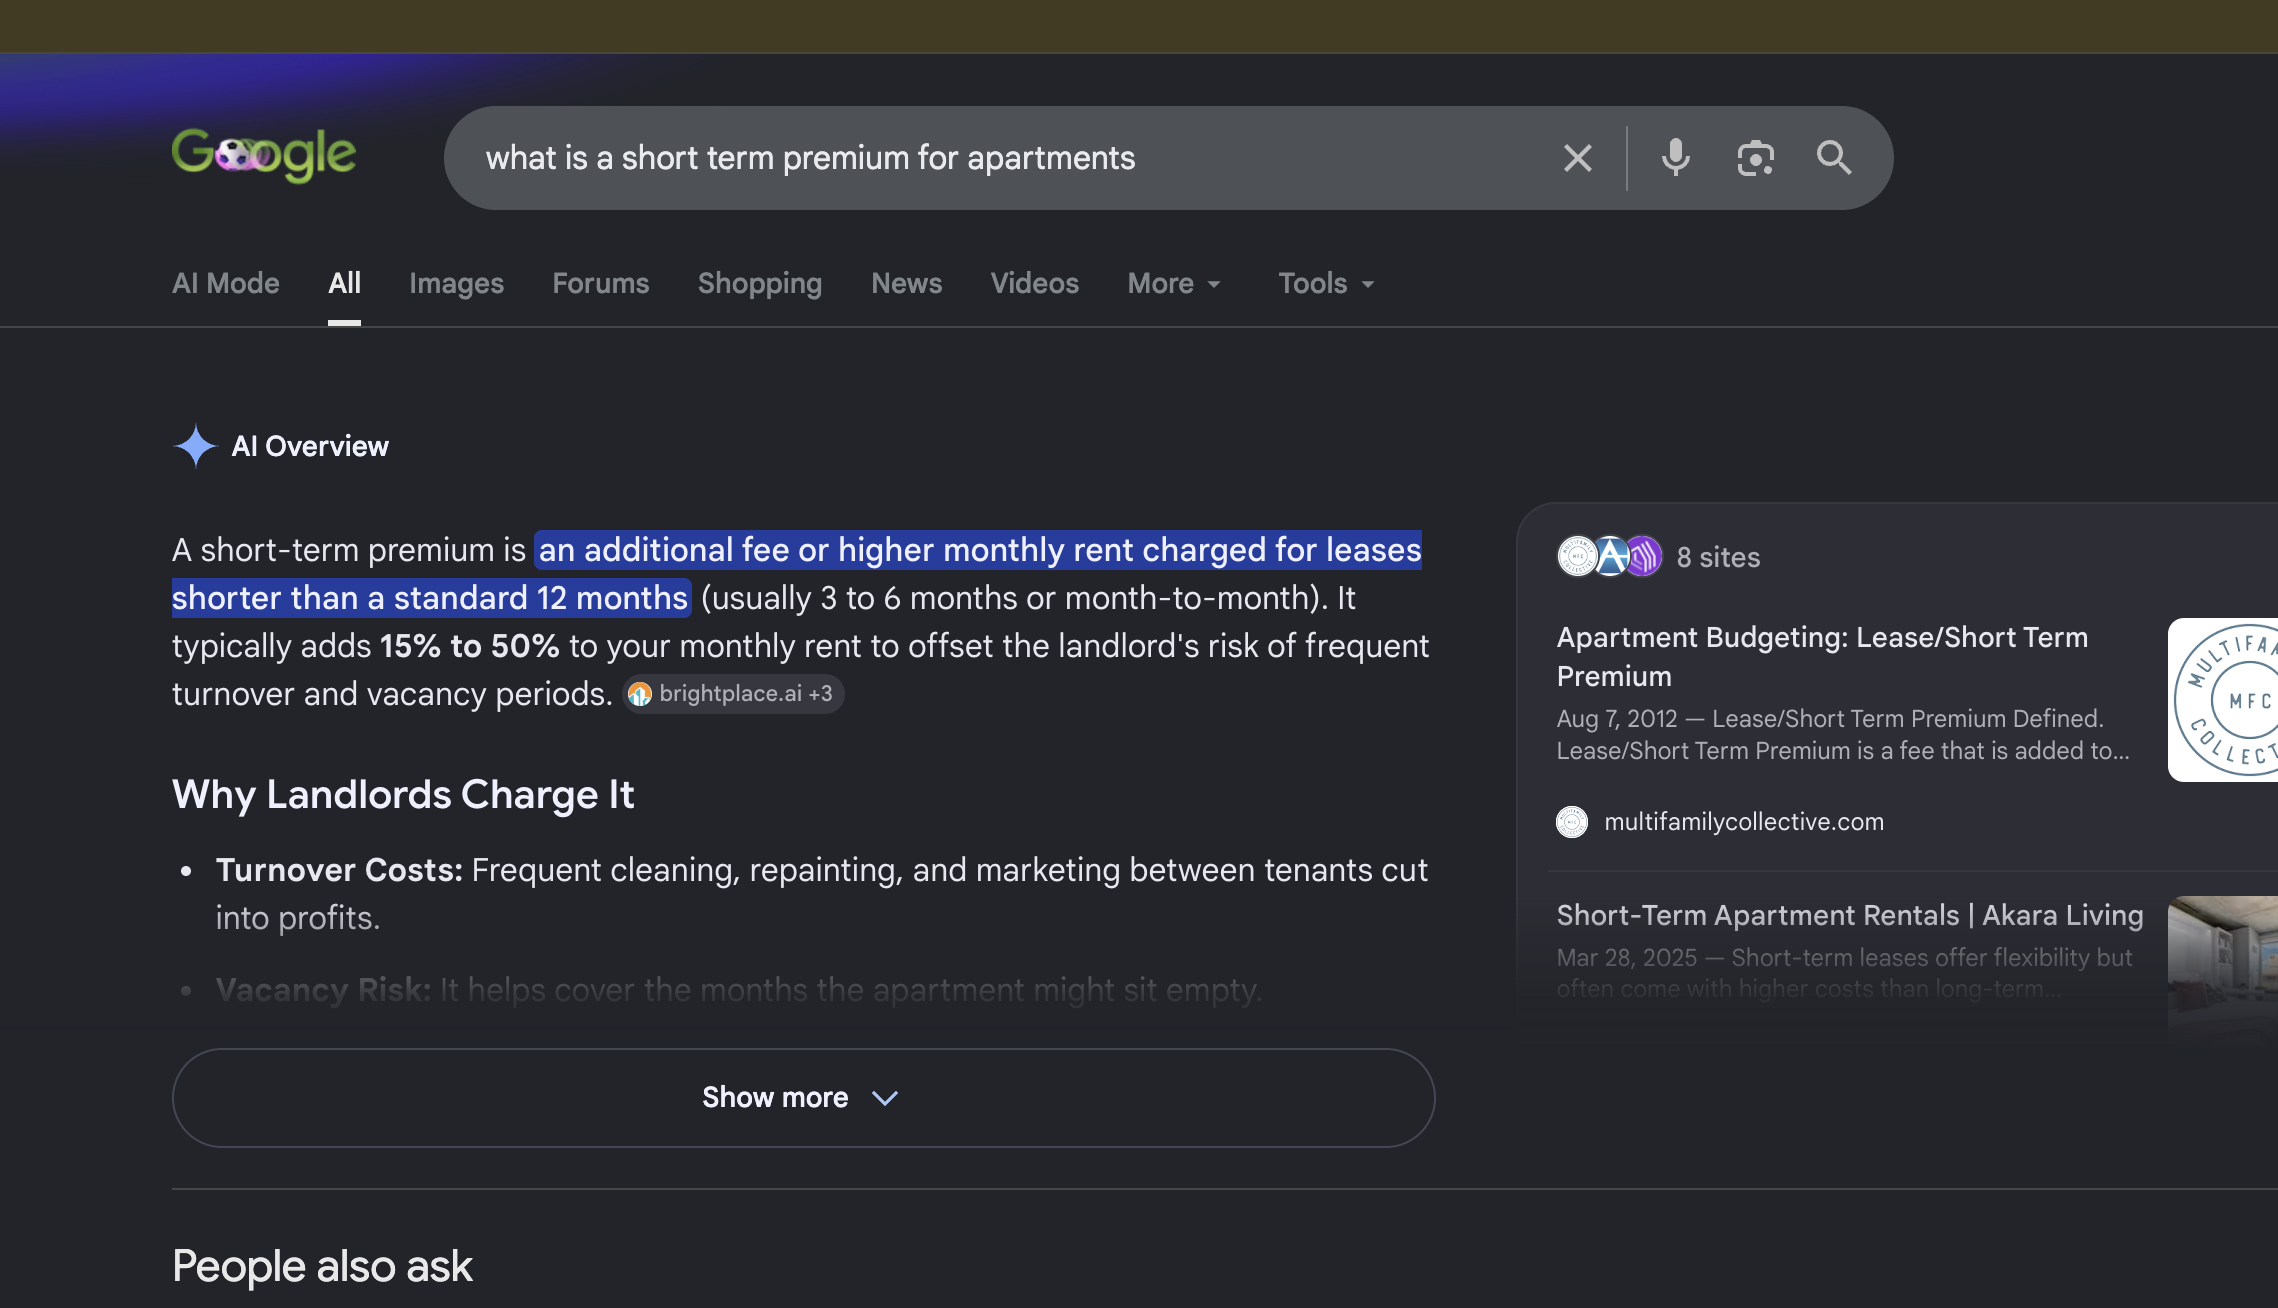Screen dimensions: 2278x1308
Task: Open the Images tab
Action: (x=456, y=283)
